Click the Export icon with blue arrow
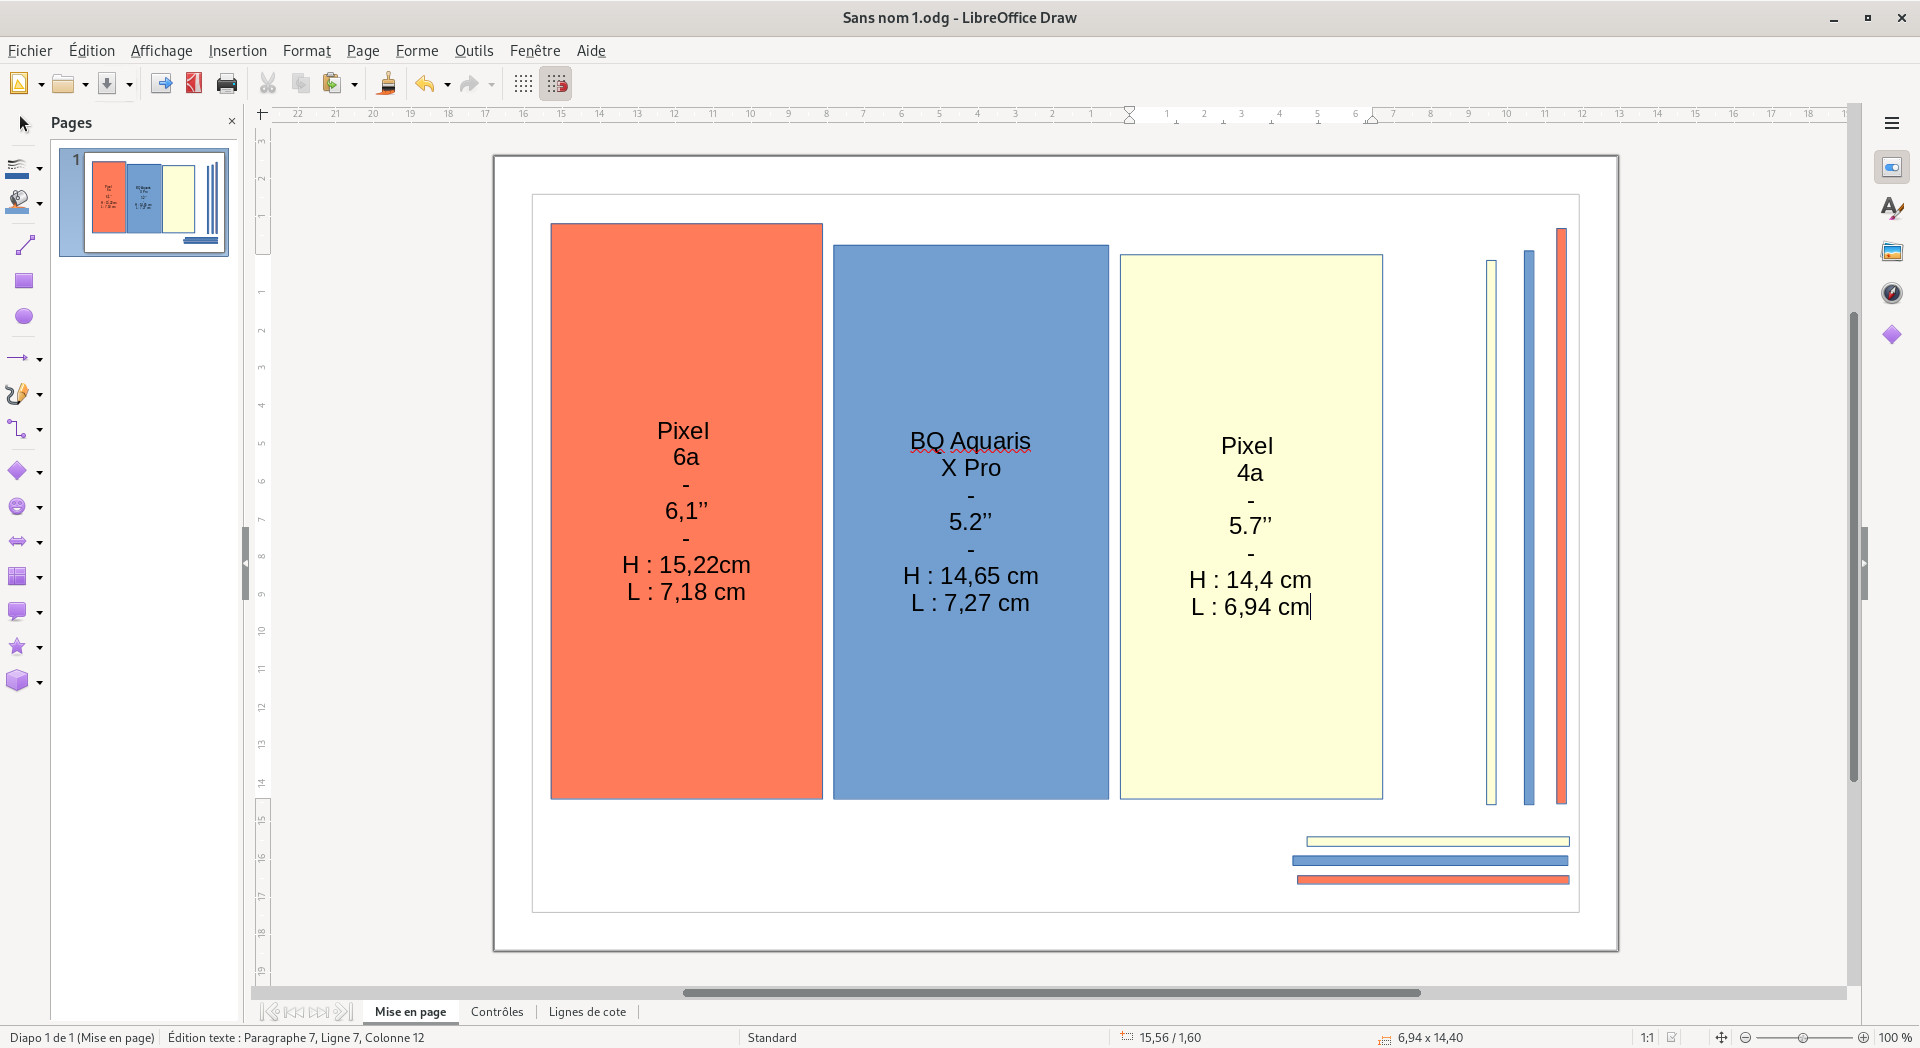 pos(161,84)
